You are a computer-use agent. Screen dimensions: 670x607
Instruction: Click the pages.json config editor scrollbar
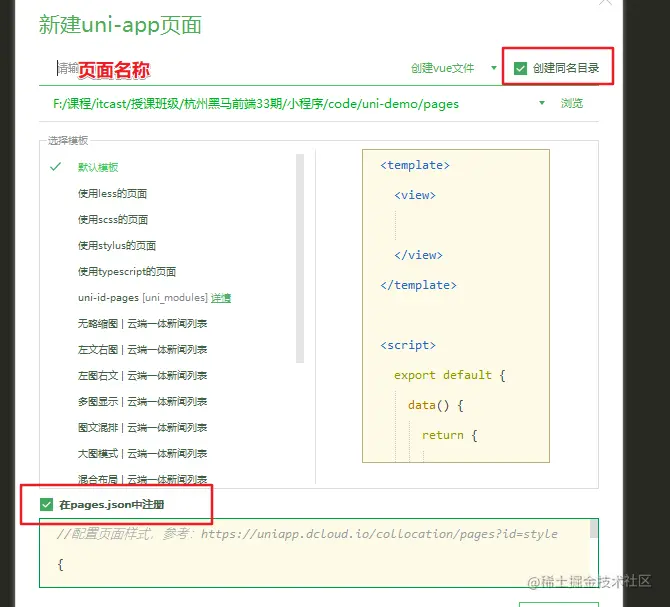pos(594,529)
